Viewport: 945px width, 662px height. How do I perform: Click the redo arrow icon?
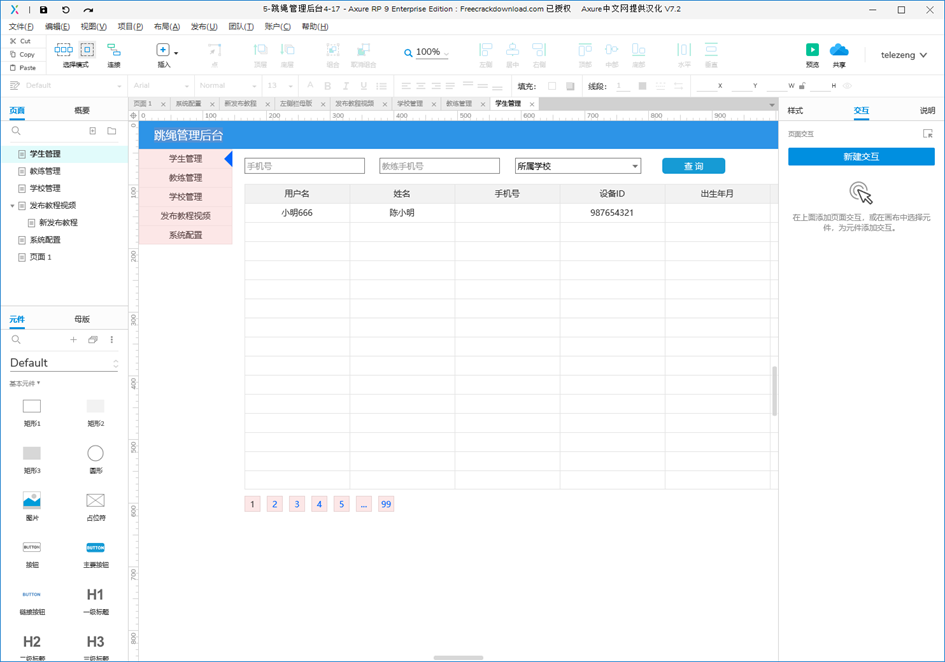click(88, 10)
